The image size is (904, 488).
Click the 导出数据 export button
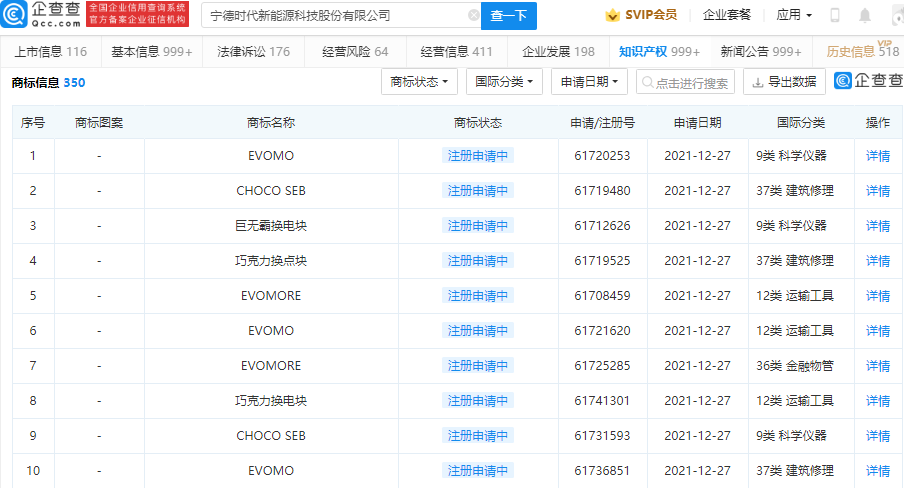pos(784,82)
